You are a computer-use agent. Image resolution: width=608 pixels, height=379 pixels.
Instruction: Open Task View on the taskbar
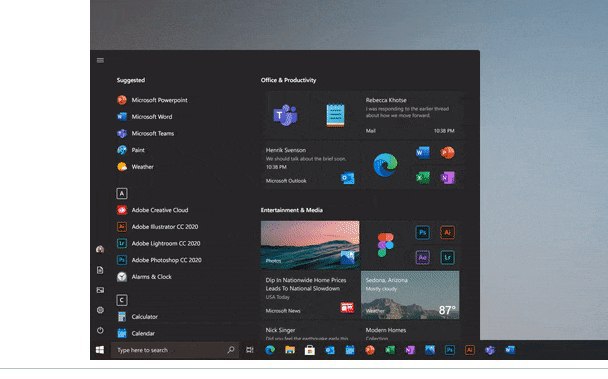coord(250,350)
